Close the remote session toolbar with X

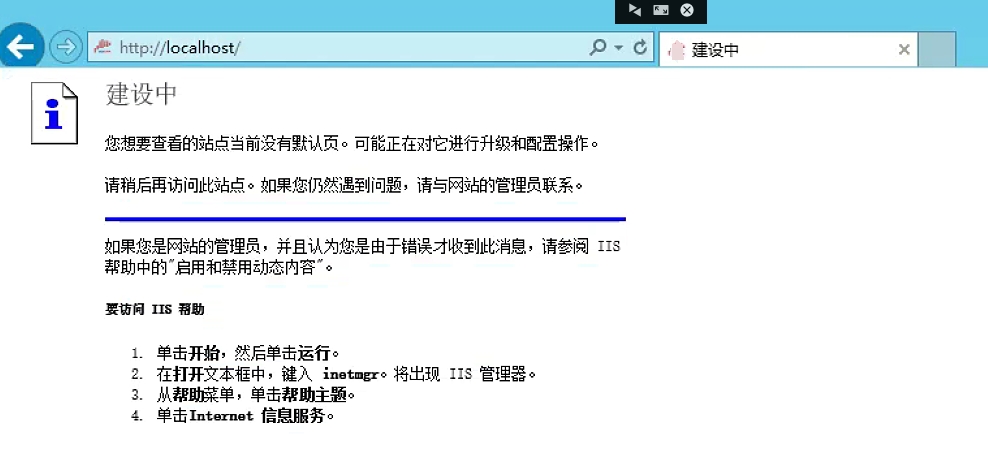[x=687, y=10]
